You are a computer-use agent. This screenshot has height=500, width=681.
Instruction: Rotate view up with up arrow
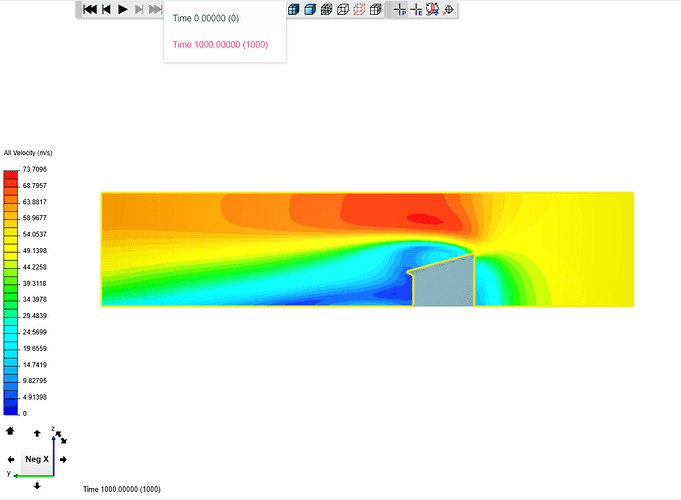point(37,433)
